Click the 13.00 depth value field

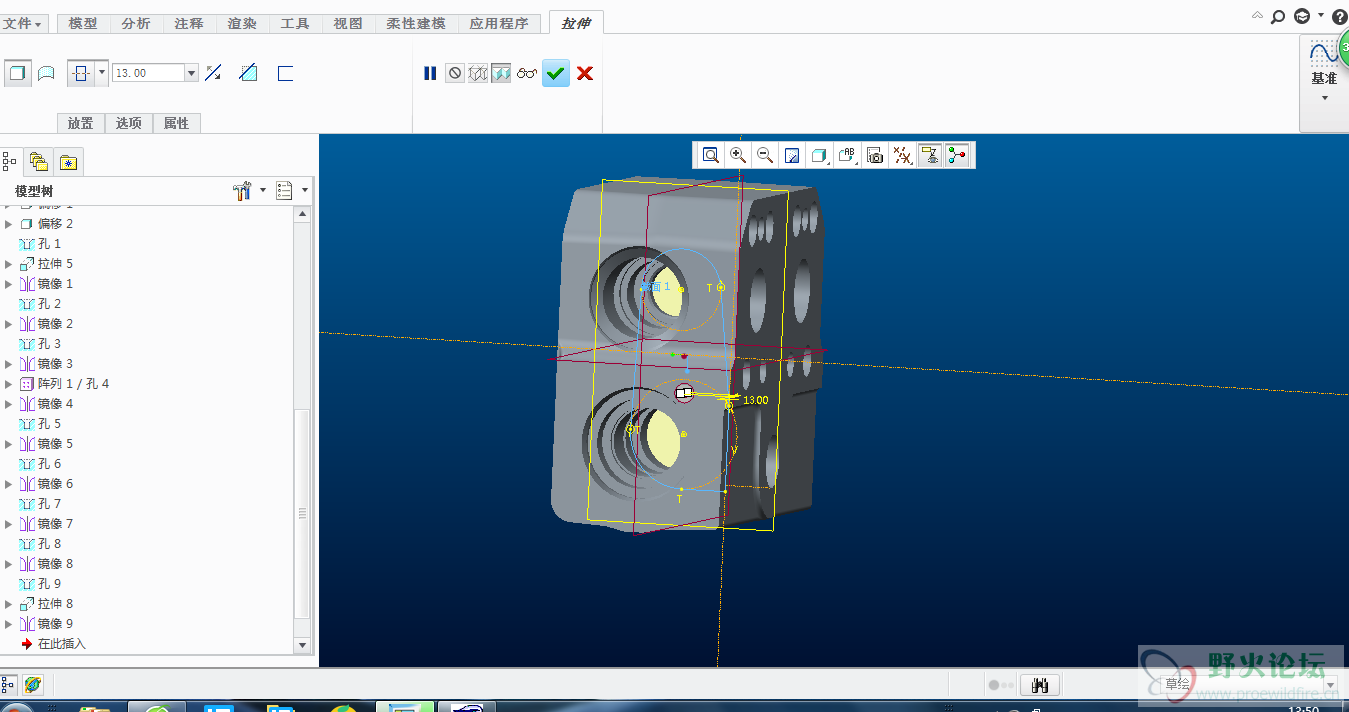(x=148, y=73)
